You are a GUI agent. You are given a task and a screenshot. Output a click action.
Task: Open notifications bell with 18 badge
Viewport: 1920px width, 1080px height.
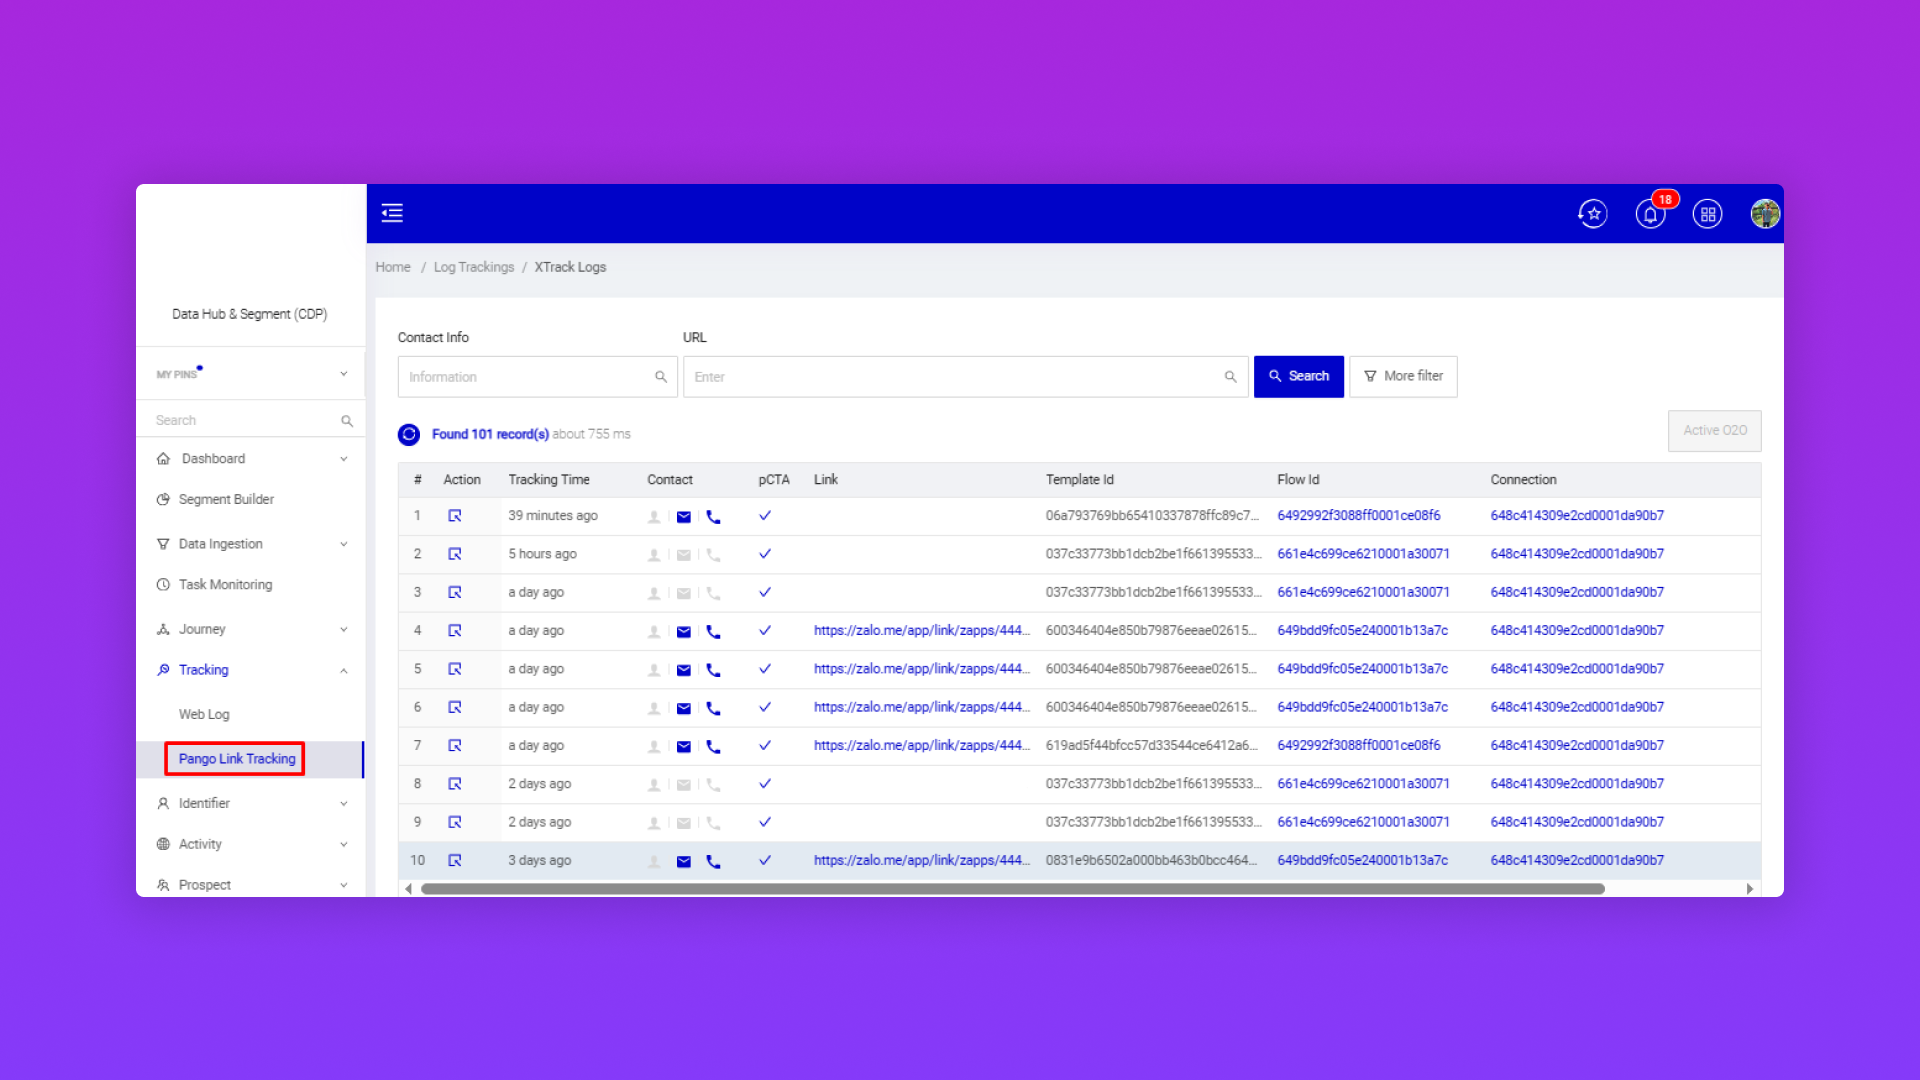coord(1650,214)
